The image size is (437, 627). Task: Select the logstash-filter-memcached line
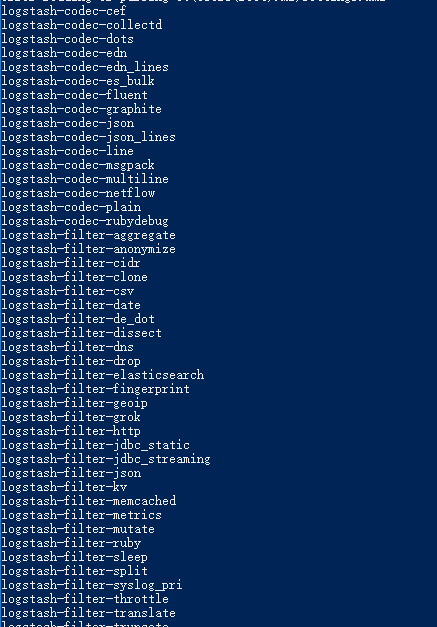coord(89,501)
